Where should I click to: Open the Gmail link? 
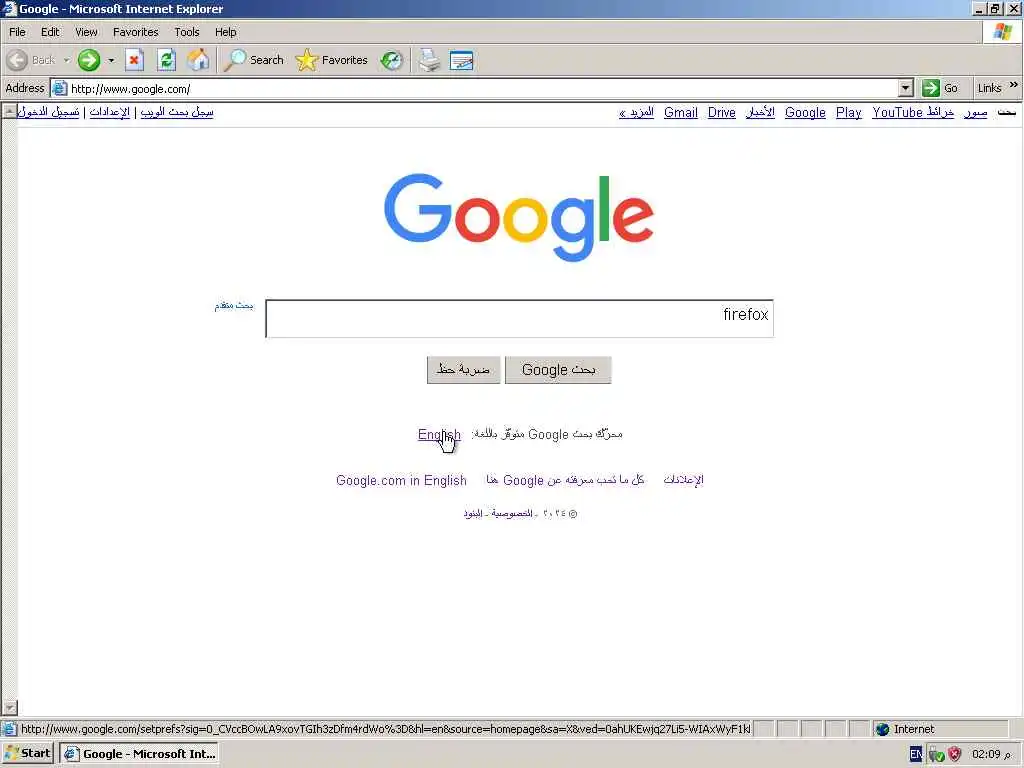click(680, 112)
